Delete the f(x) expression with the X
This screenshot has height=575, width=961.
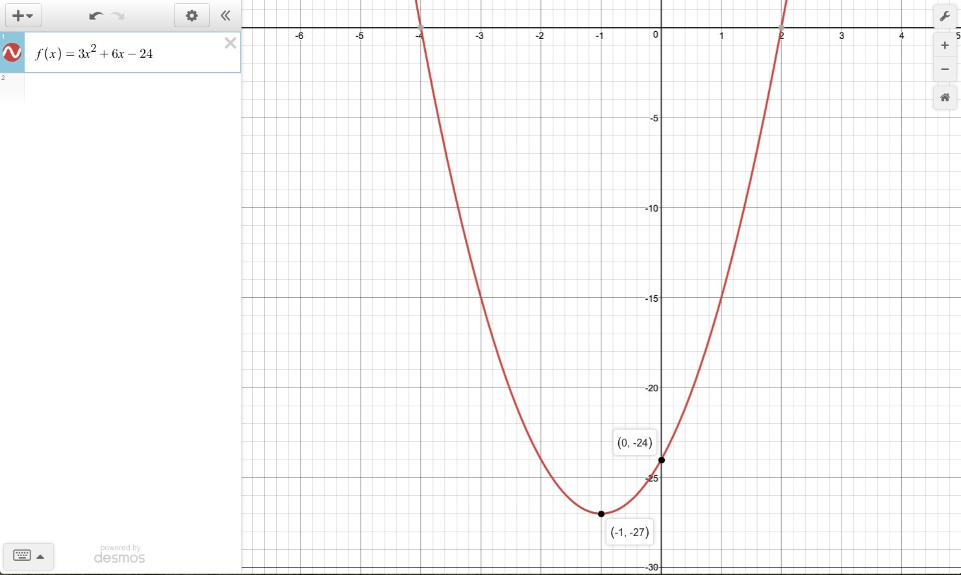click(230, 43)
